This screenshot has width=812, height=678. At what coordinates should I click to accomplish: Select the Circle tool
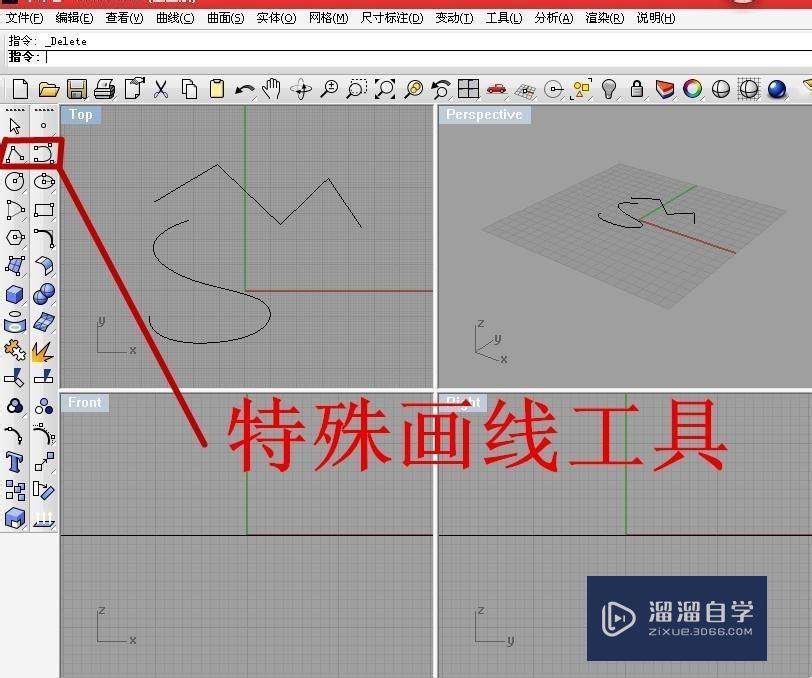[x=14, y=182]
